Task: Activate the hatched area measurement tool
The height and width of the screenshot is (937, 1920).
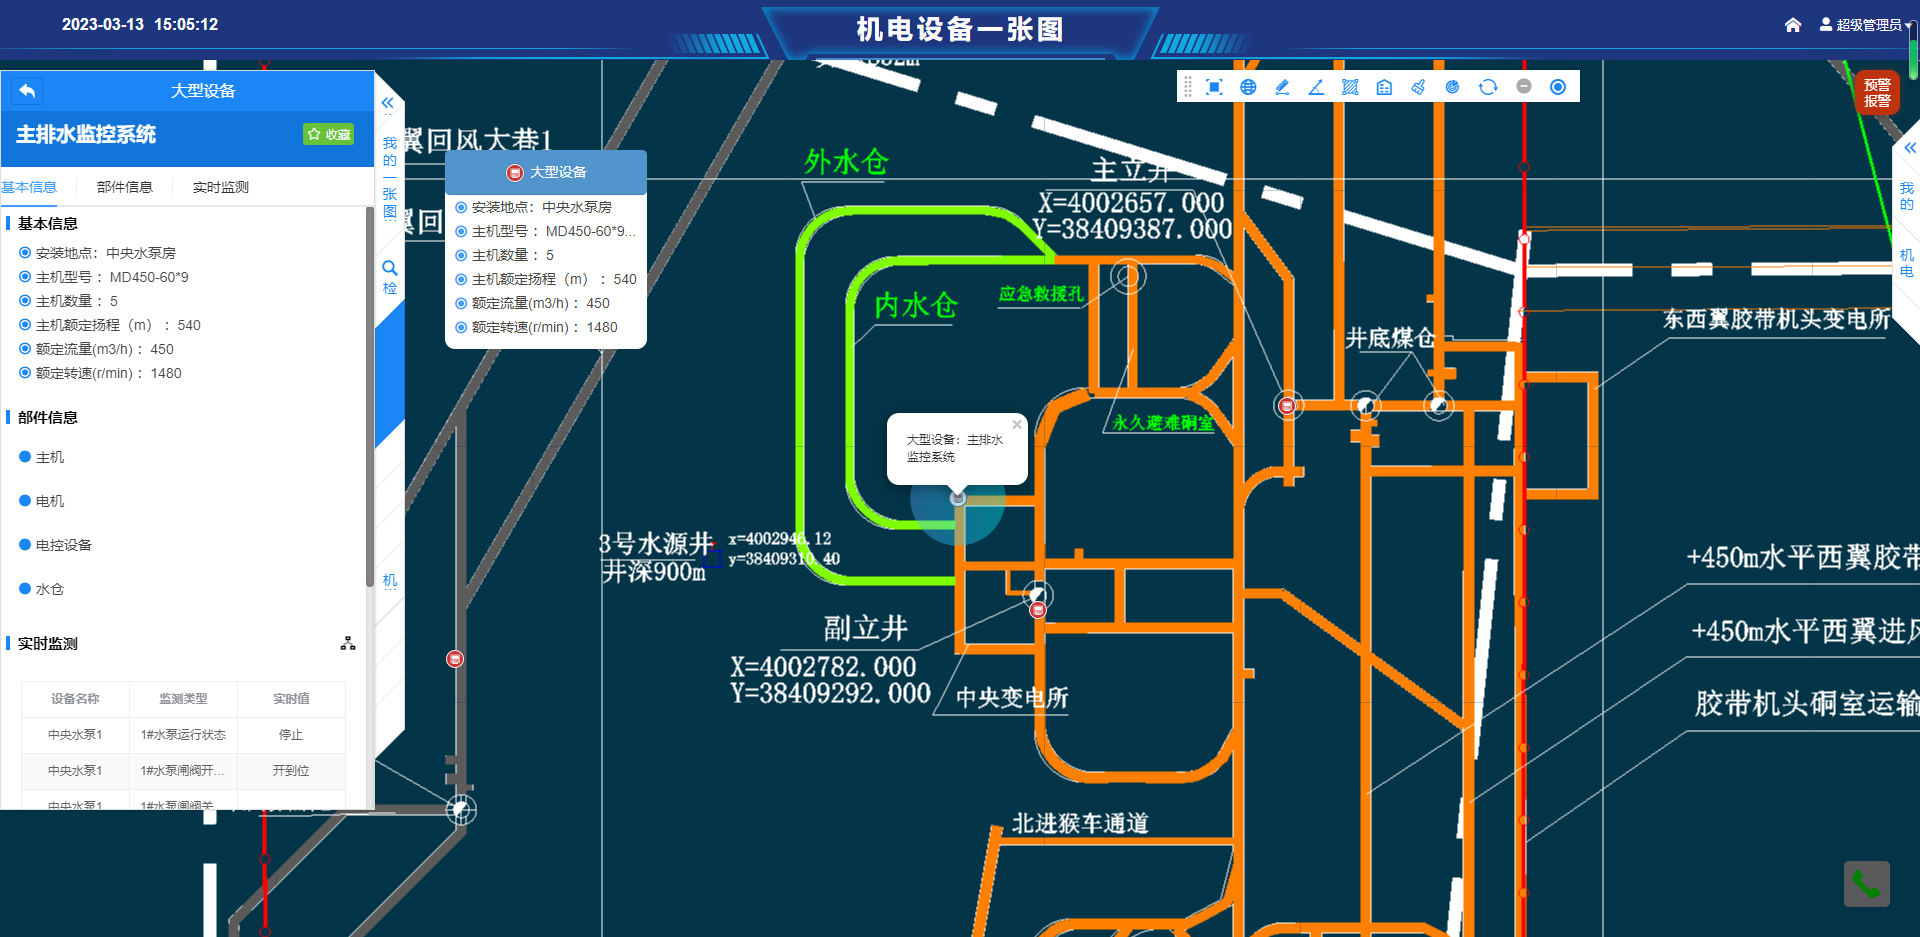Action: tap(1350, 87)
